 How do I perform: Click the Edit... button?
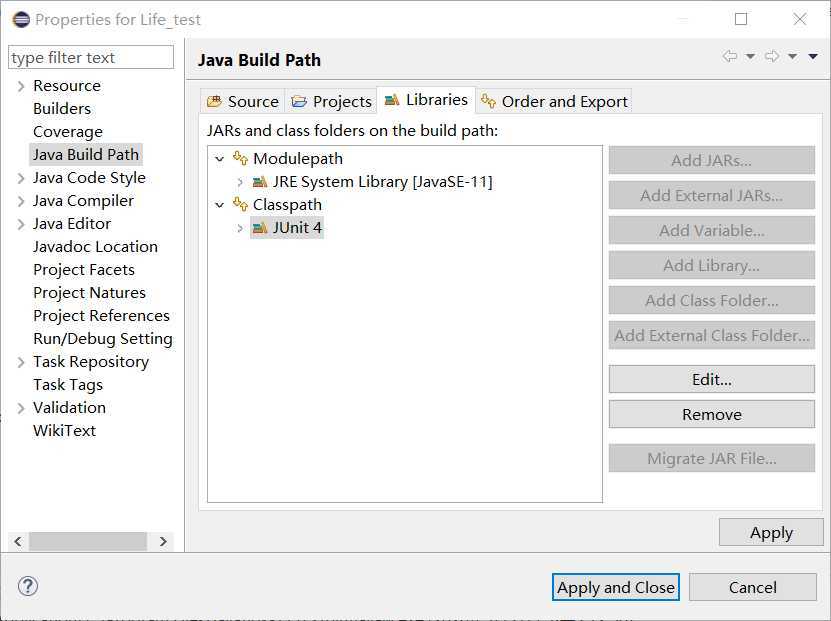tap(711, 380)
